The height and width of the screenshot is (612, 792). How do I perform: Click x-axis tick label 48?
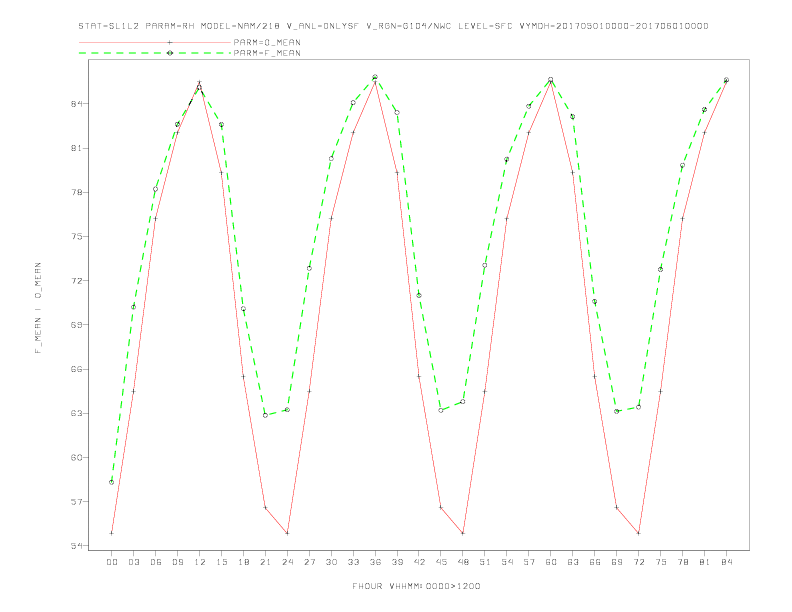(463, 562)
